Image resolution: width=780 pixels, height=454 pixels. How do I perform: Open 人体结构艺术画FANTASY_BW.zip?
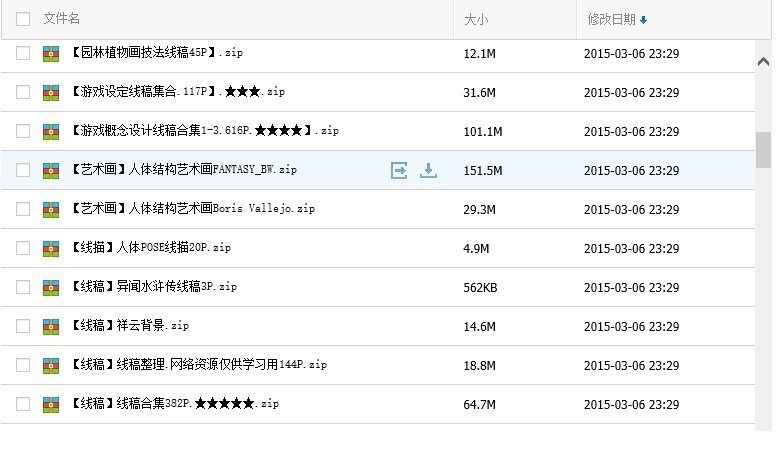coord(184,170)
